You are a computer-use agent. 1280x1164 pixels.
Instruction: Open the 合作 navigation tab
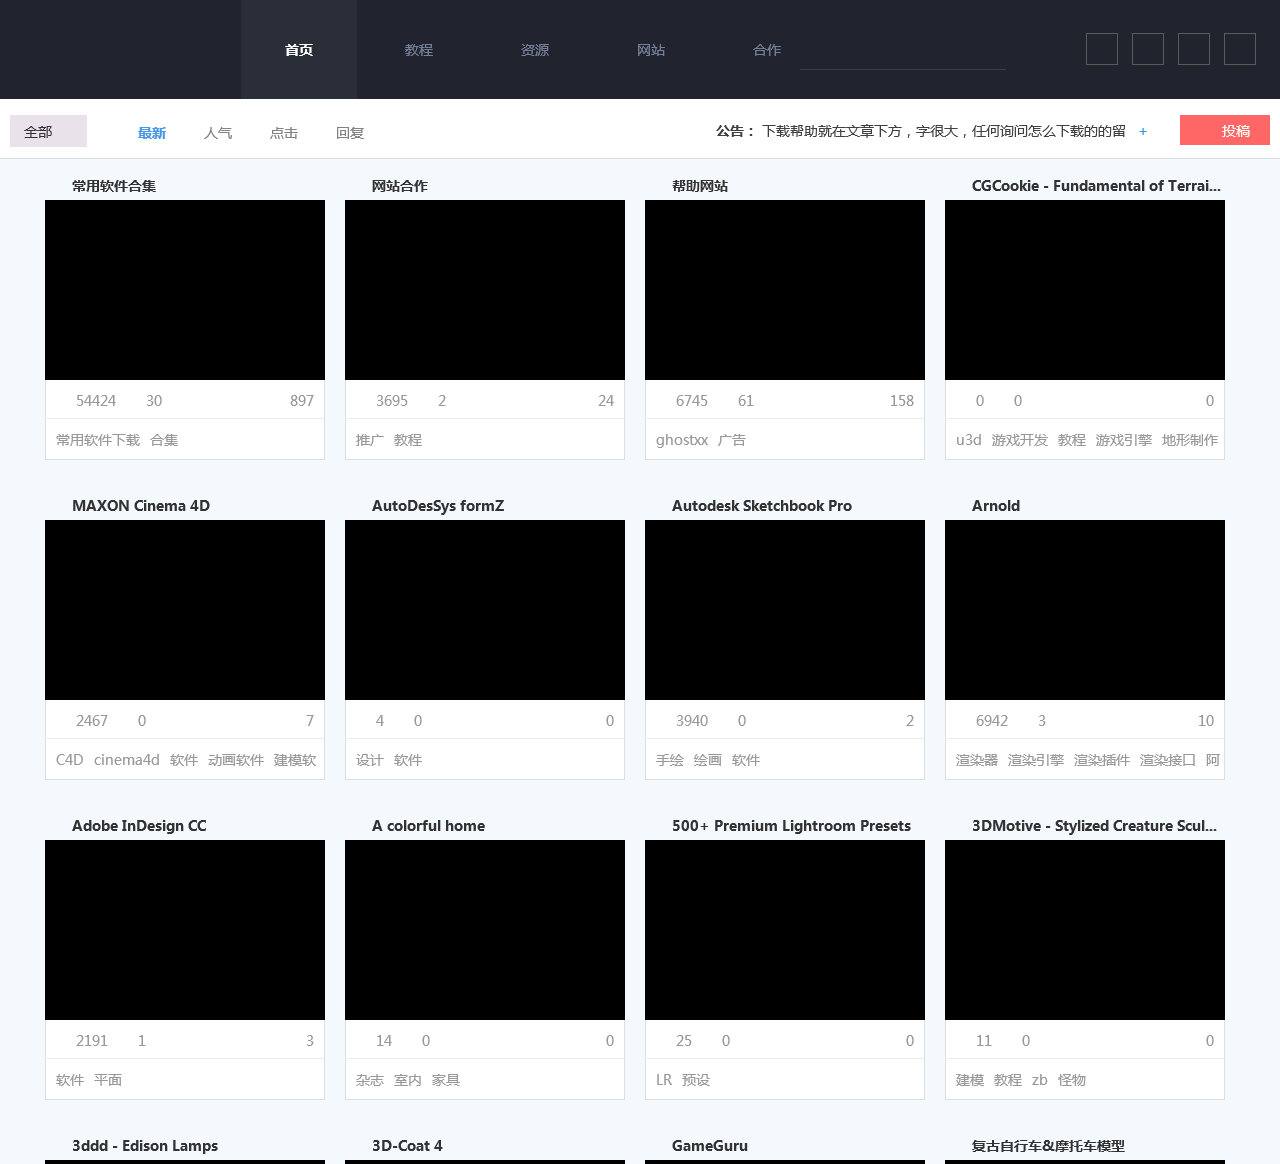tap(767, 50)
